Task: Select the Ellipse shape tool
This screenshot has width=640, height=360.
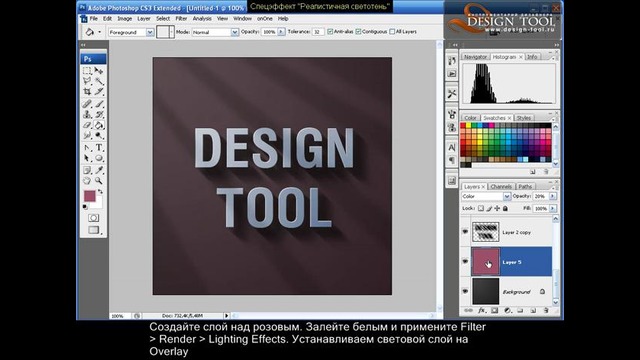Action: coord(99,158)
